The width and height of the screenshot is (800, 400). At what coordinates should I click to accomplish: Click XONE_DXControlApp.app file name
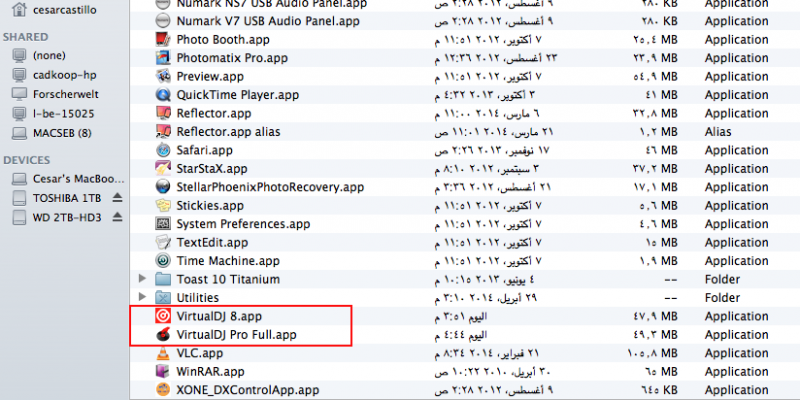[x=247, y=390]
